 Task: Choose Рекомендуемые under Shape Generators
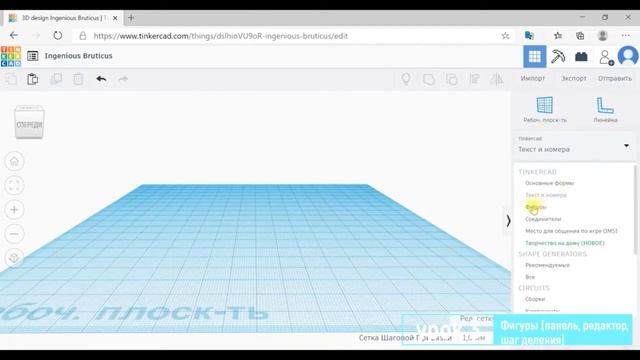coord(547,265)
